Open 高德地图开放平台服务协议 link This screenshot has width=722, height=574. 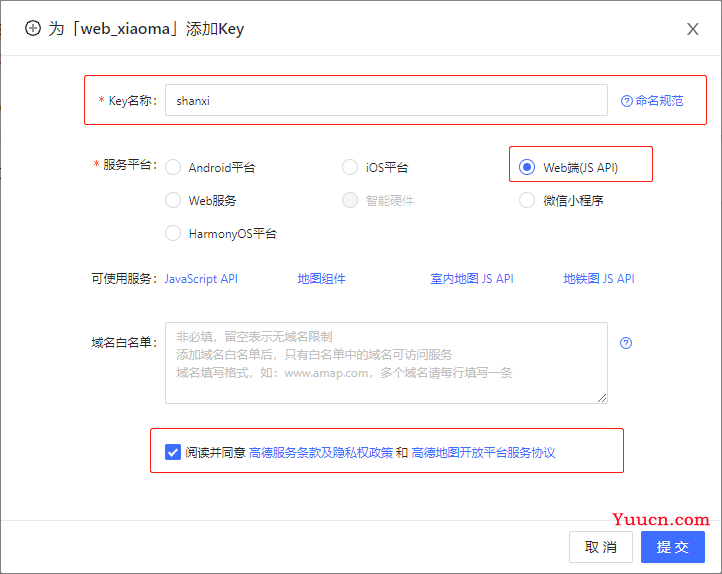pyautogui.click(x=483, y=453)
